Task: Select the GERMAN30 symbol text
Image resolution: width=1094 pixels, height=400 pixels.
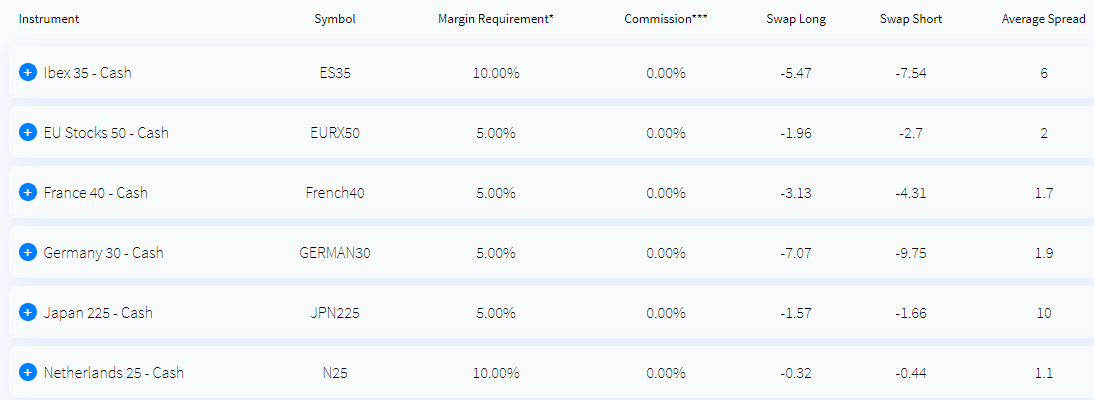Action: (x=335, y=253)
